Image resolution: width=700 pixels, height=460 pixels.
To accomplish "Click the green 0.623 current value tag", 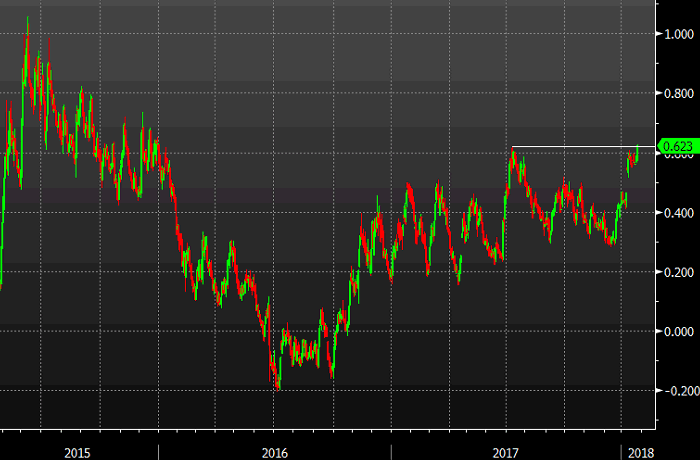I will tap(678, 146).
